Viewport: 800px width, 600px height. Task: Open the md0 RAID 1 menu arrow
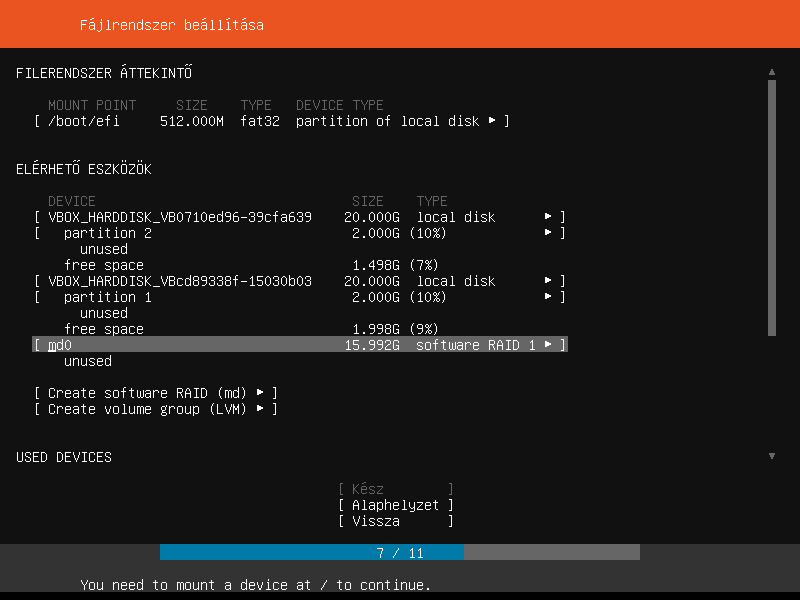[548, 345]
